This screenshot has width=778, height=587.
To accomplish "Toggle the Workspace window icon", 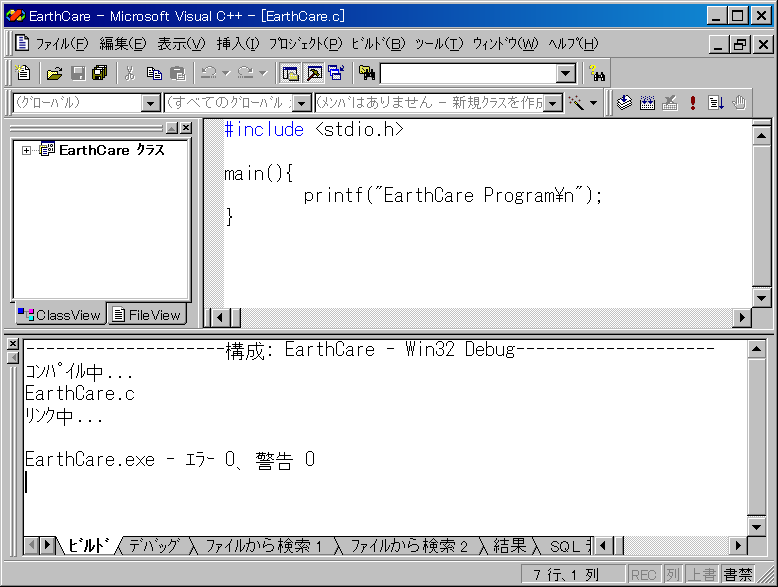I will point(290,73).
